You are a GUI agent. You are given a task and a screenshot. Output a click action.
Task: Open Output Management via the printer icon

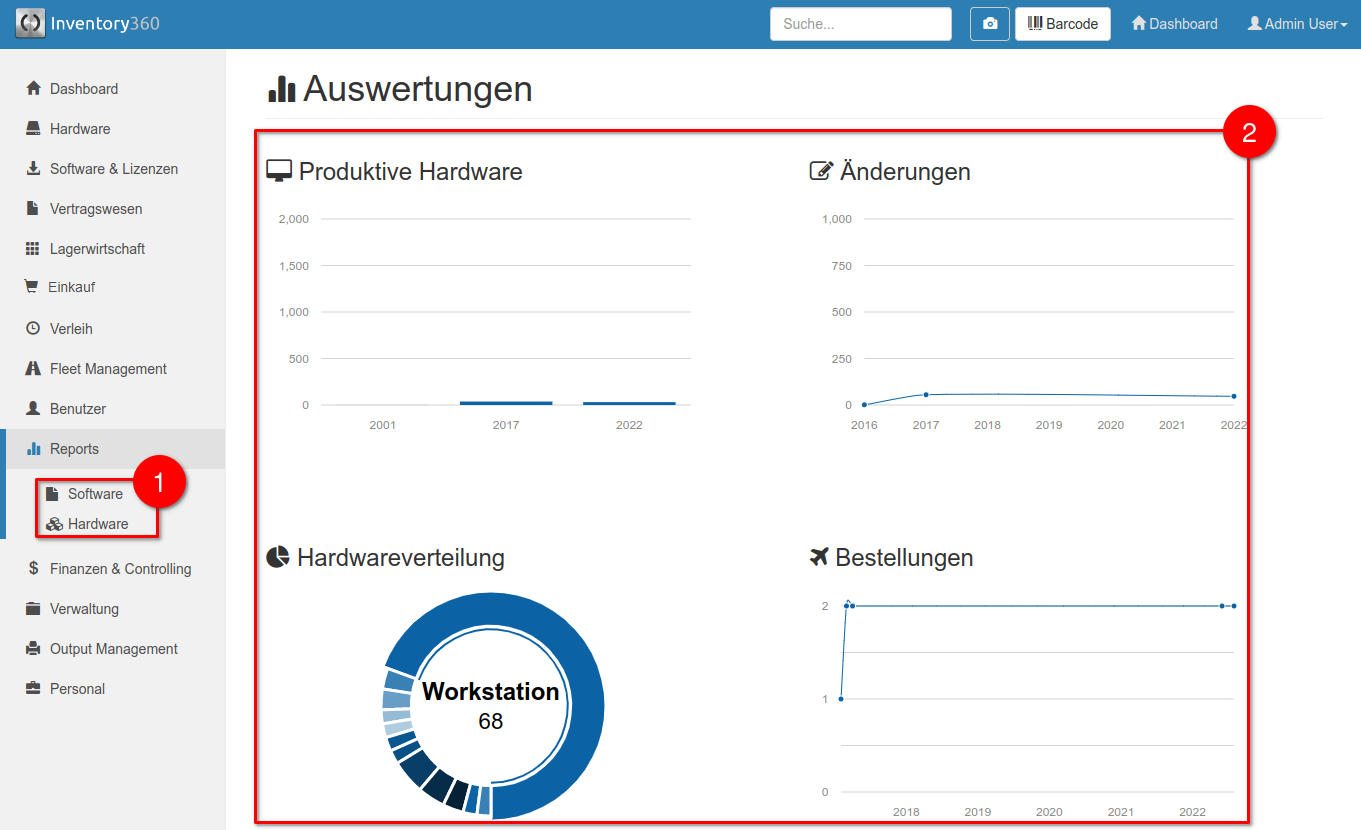pyautogui.click(x=33, y=648)
